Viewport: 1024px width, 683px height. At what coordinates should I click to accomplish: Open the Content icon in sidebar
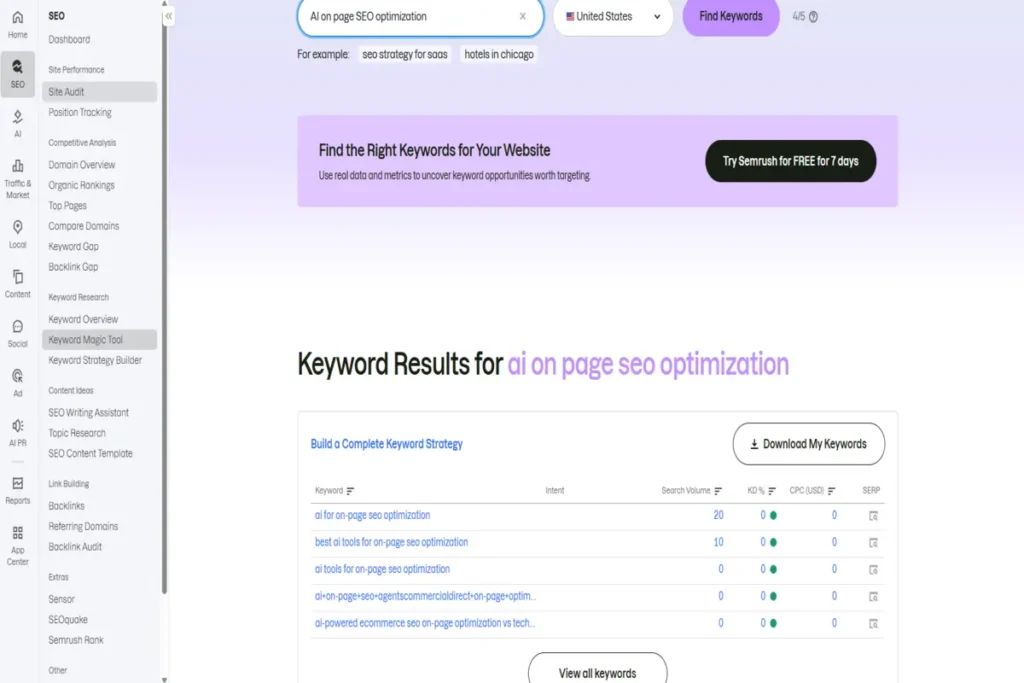18,281
